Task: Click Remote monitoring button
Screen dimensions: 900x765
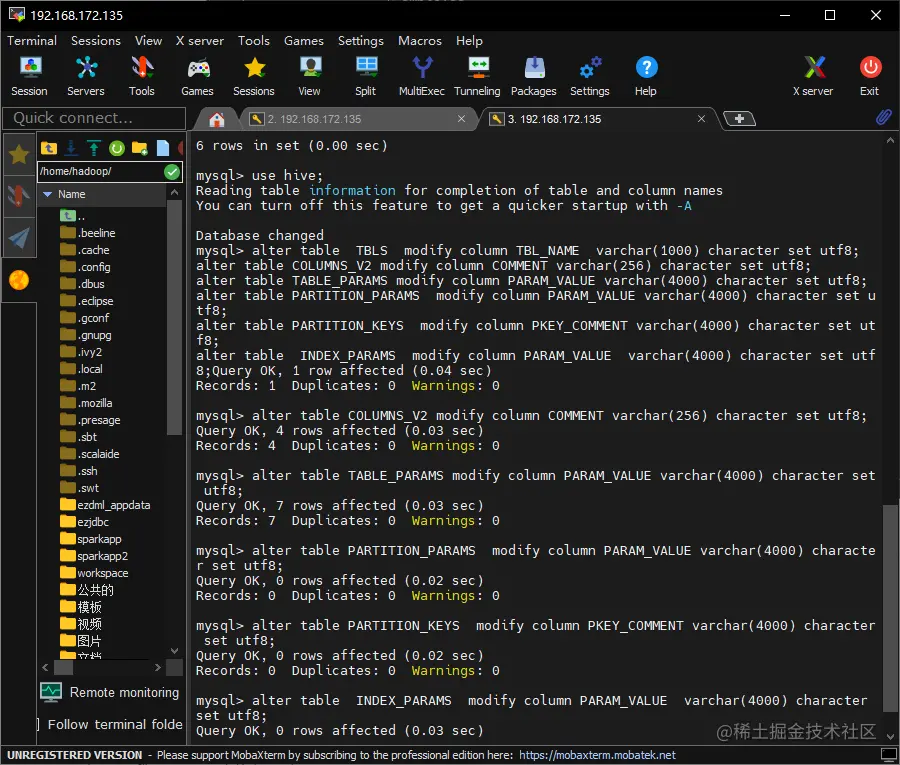Action: point(110,693)
